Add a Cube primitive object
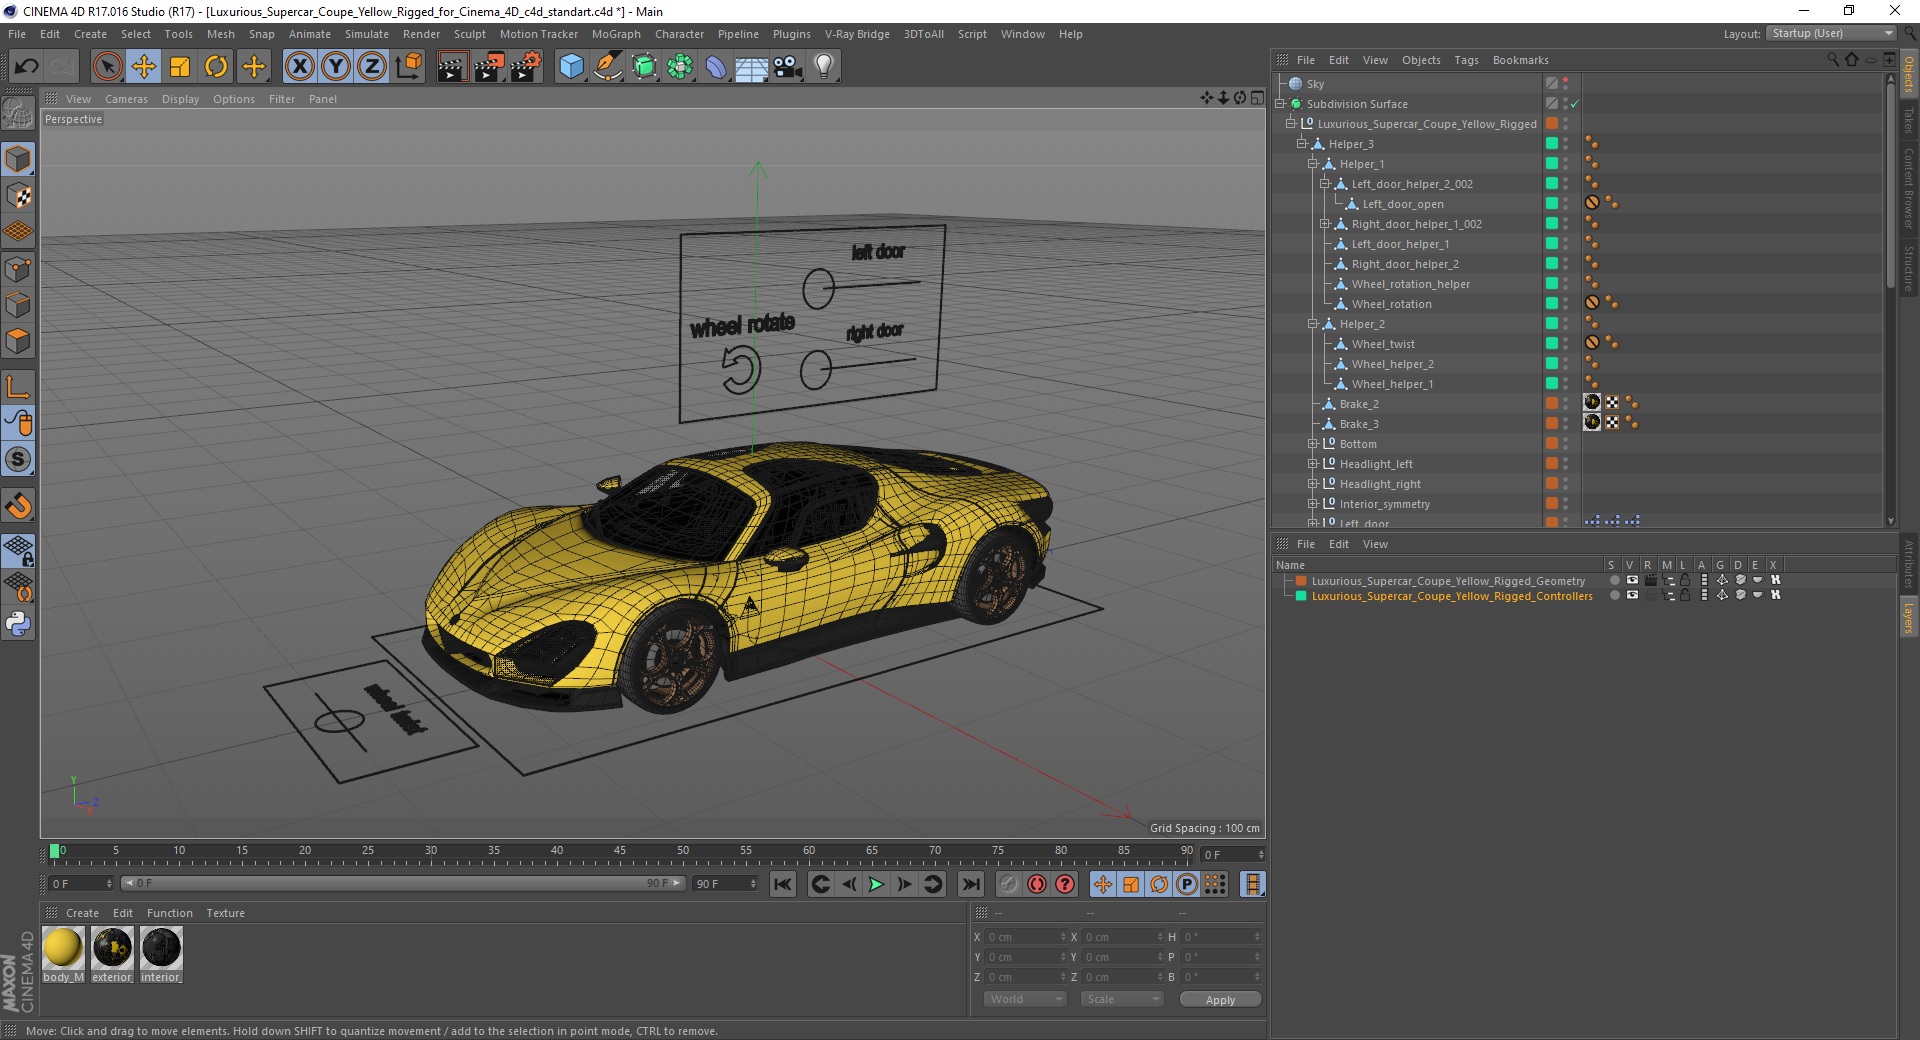Screen dimensions: 1920x1040 click(x=571, y=67)
